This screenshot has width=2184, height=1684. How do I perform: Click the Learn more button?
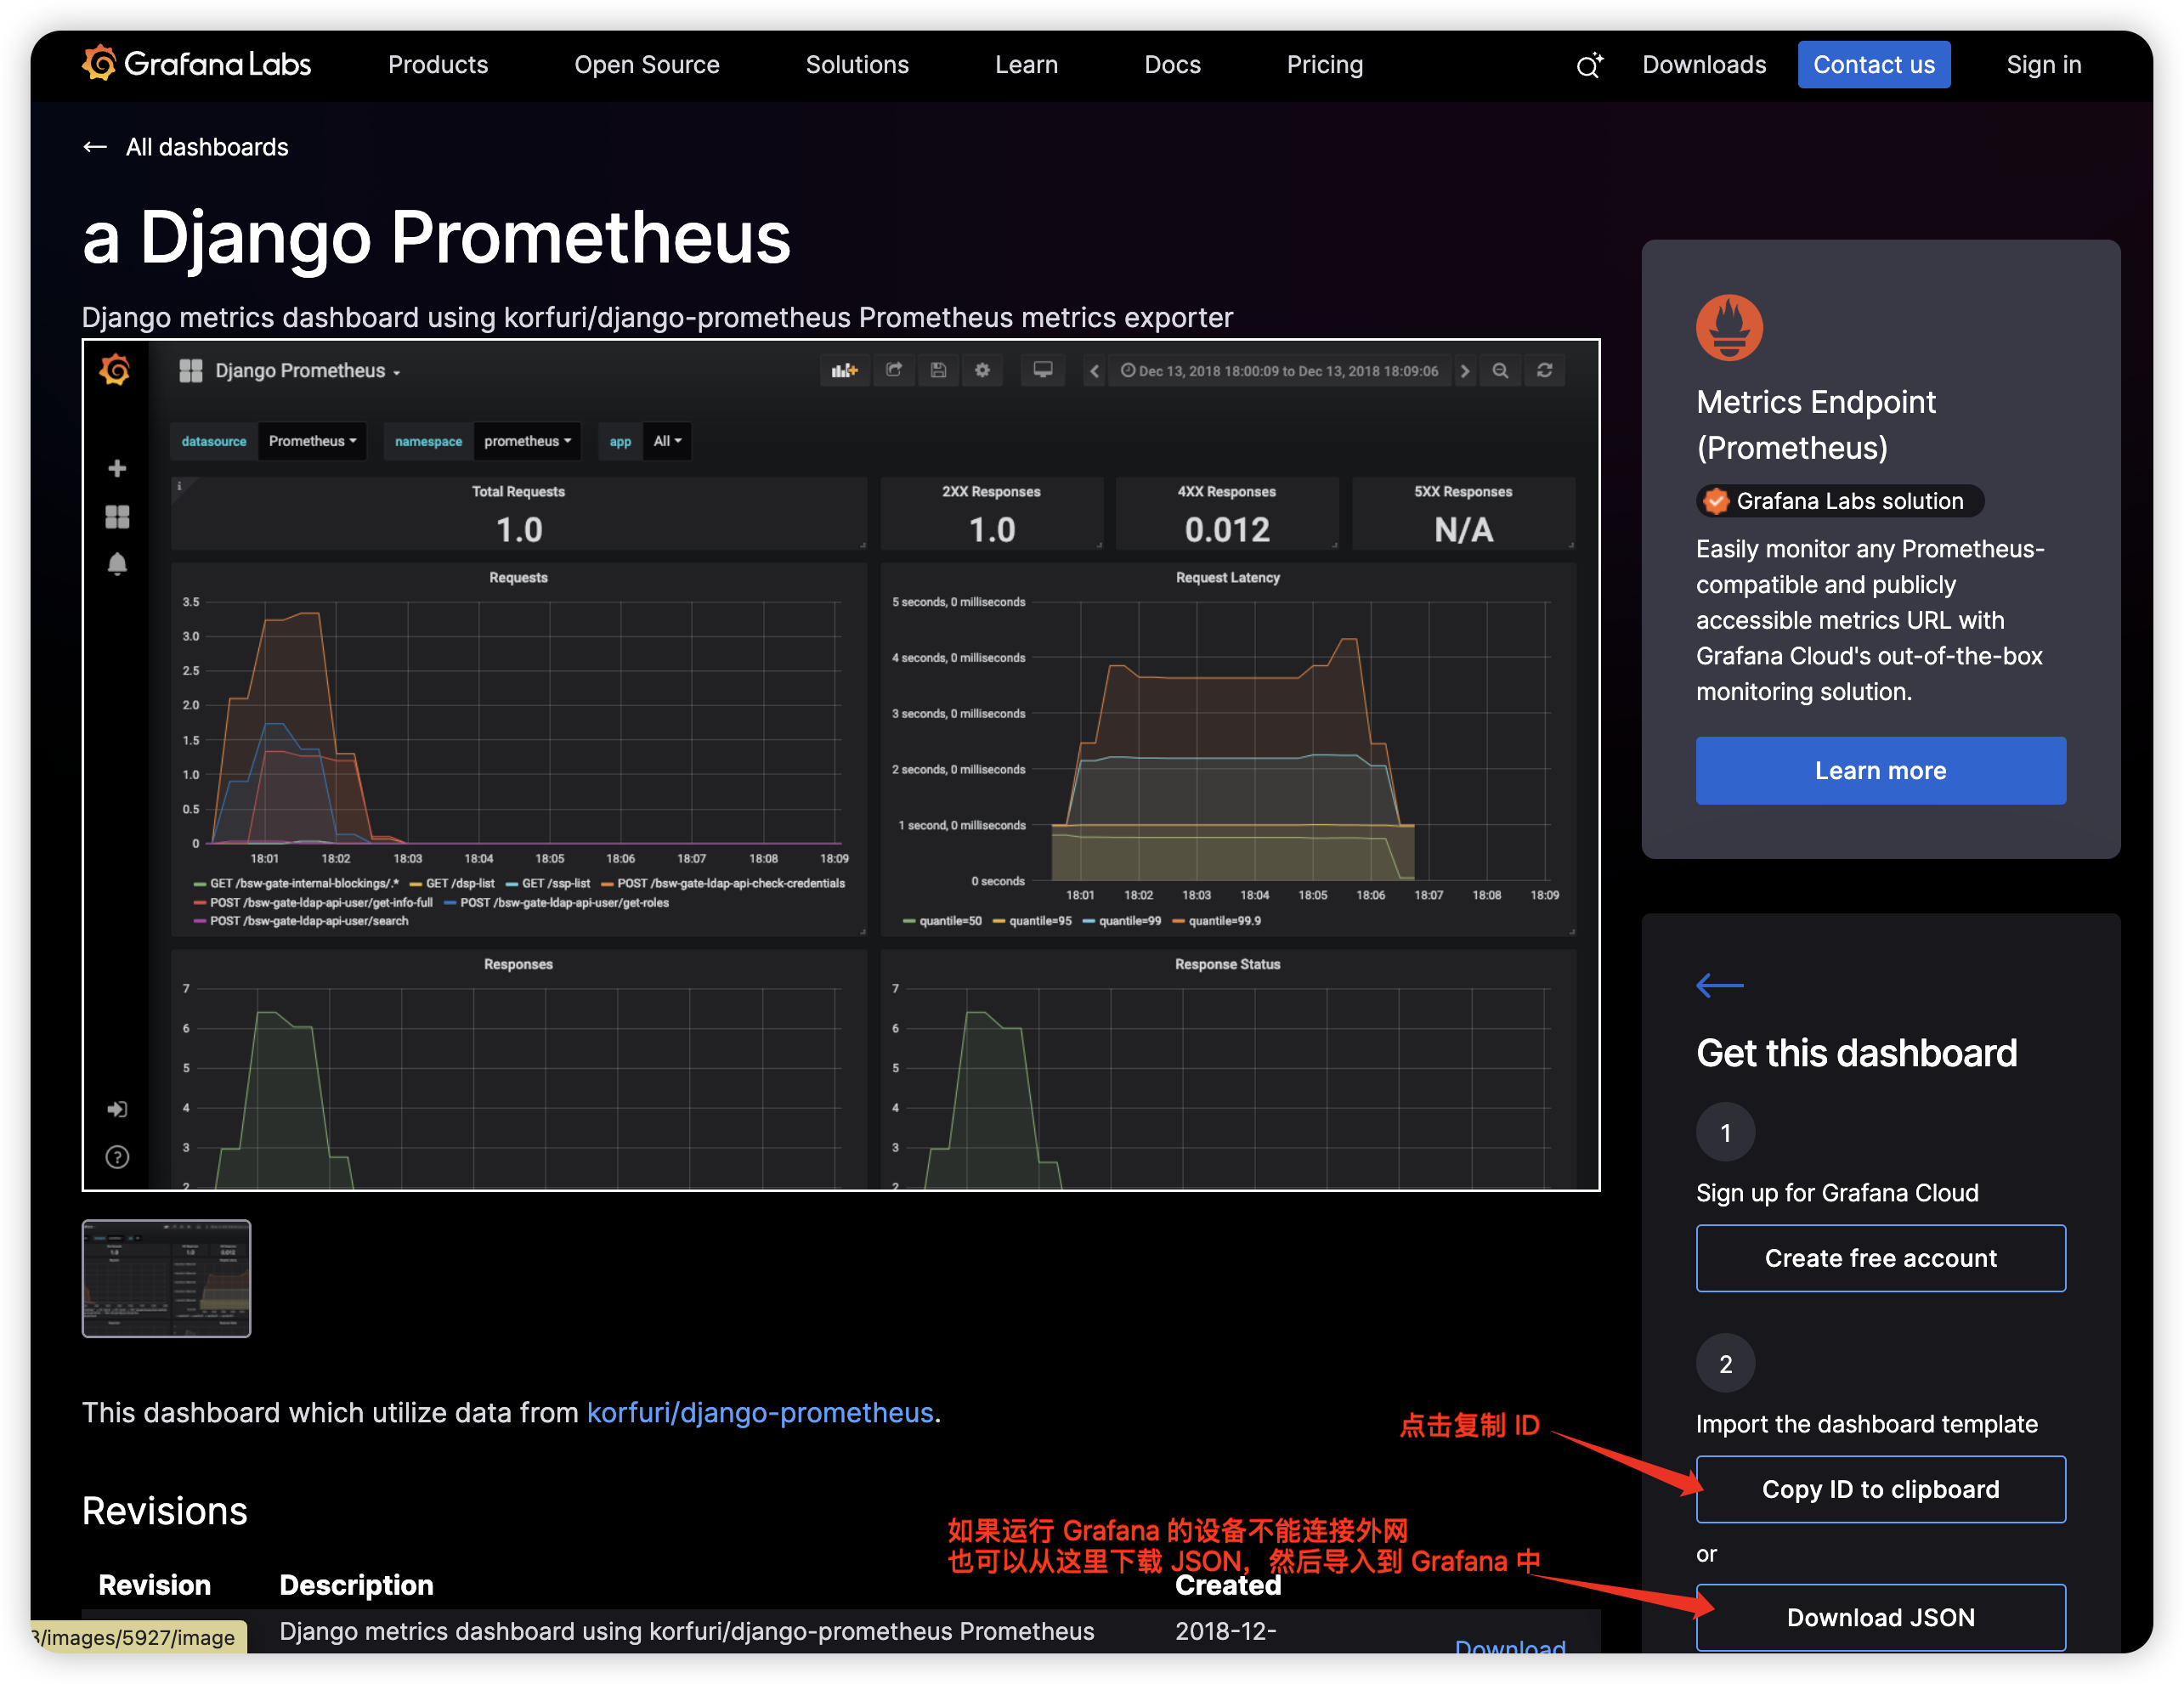[1880, 770]
